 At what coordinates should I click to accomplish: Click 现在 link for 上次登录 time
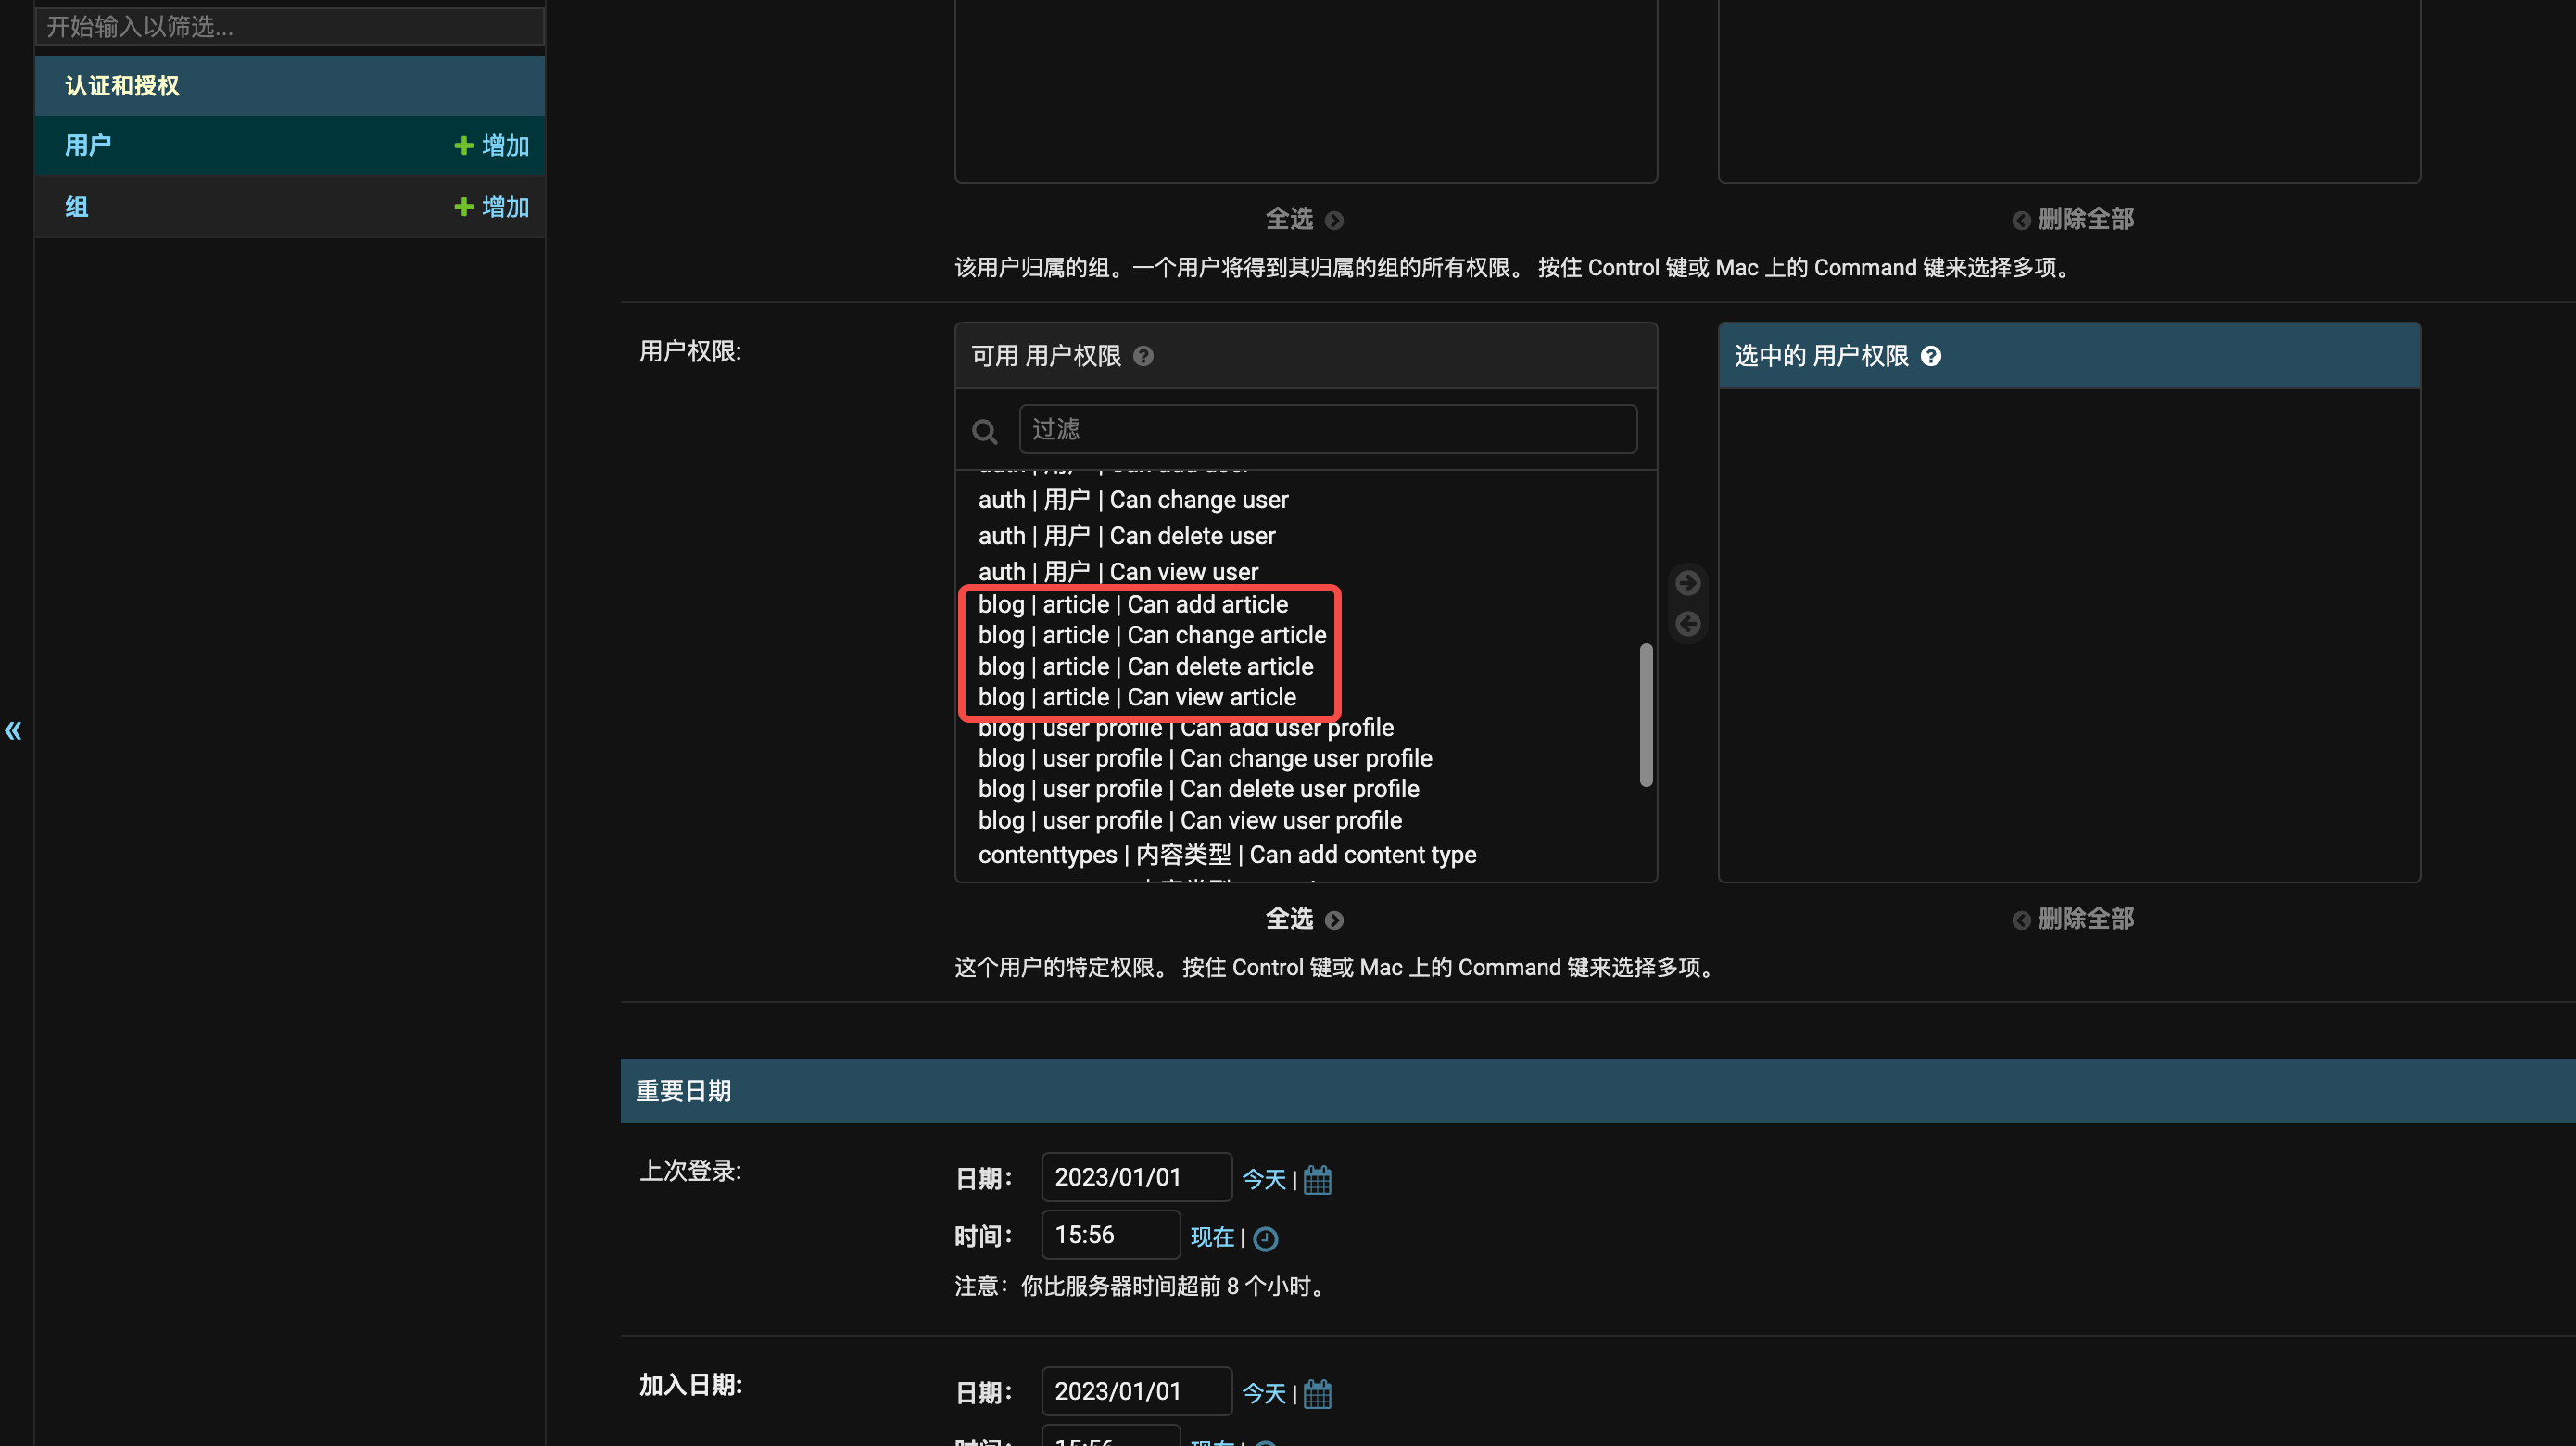(x=1212, y=1237)
